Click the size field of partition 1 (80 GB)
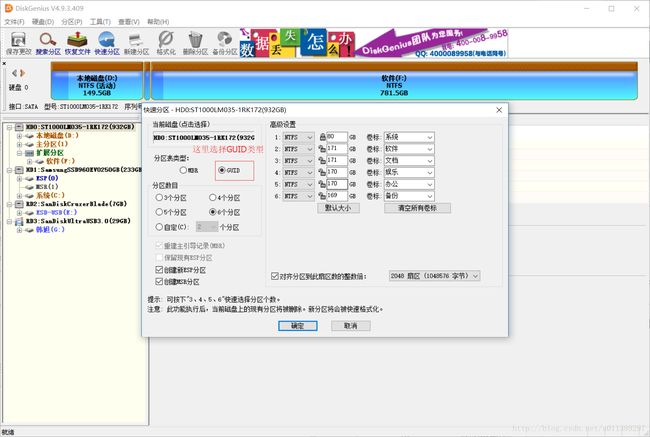The height and width of the screenshot is (437, 650). pos(336,137)
